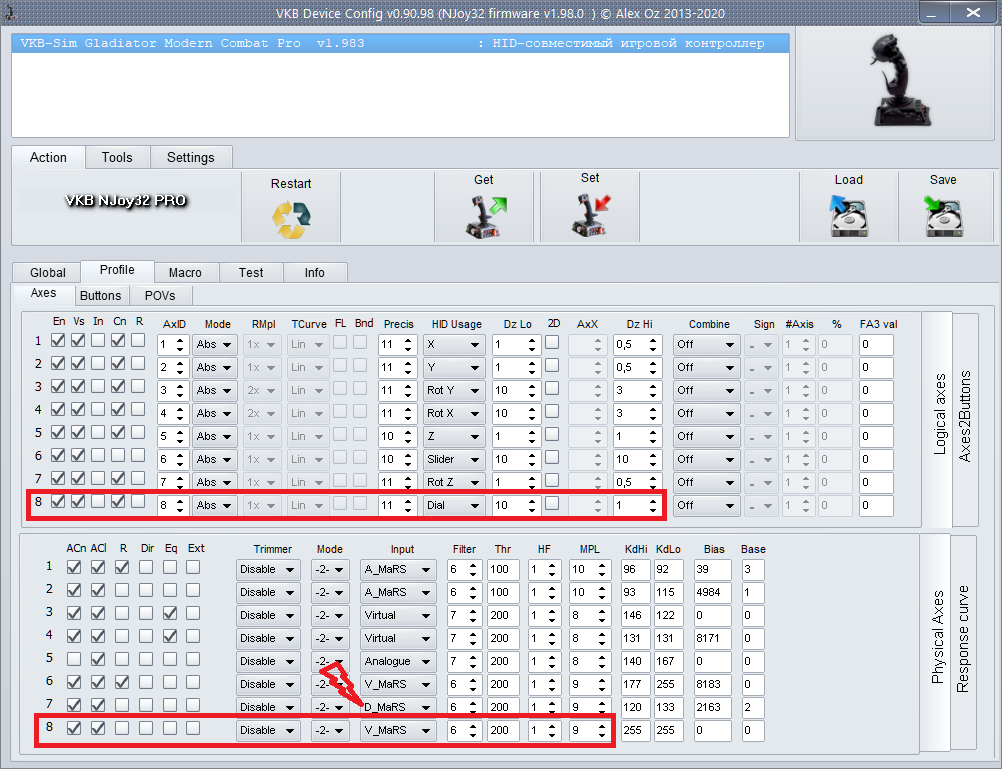Click Thr field for physical axis 1
Screen dimensions: 1002x769
[x=504, y=570]
